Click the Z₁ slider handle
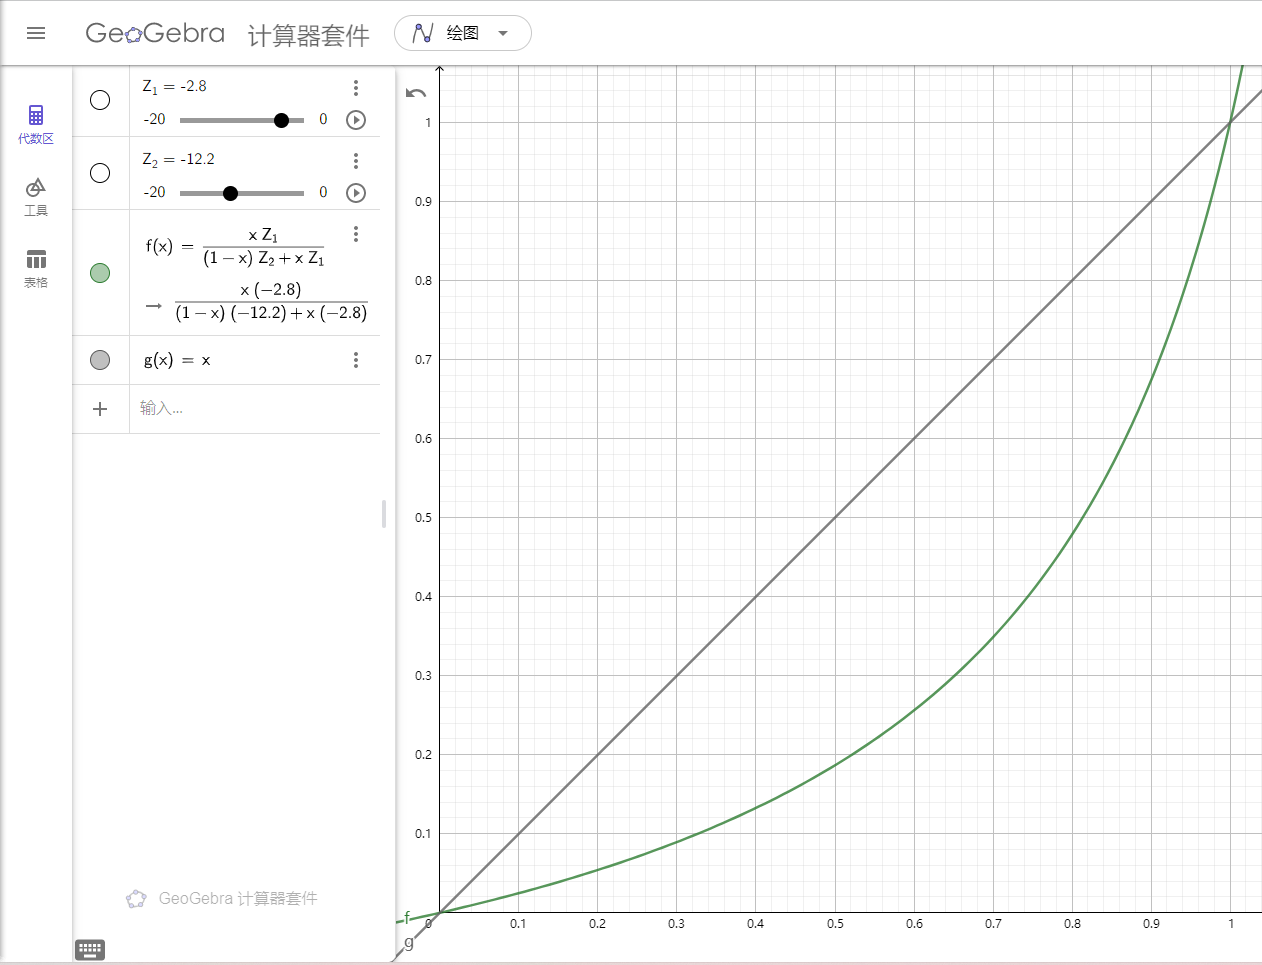The width and height of the screenshot is (1262, 965). pos(281,120)
